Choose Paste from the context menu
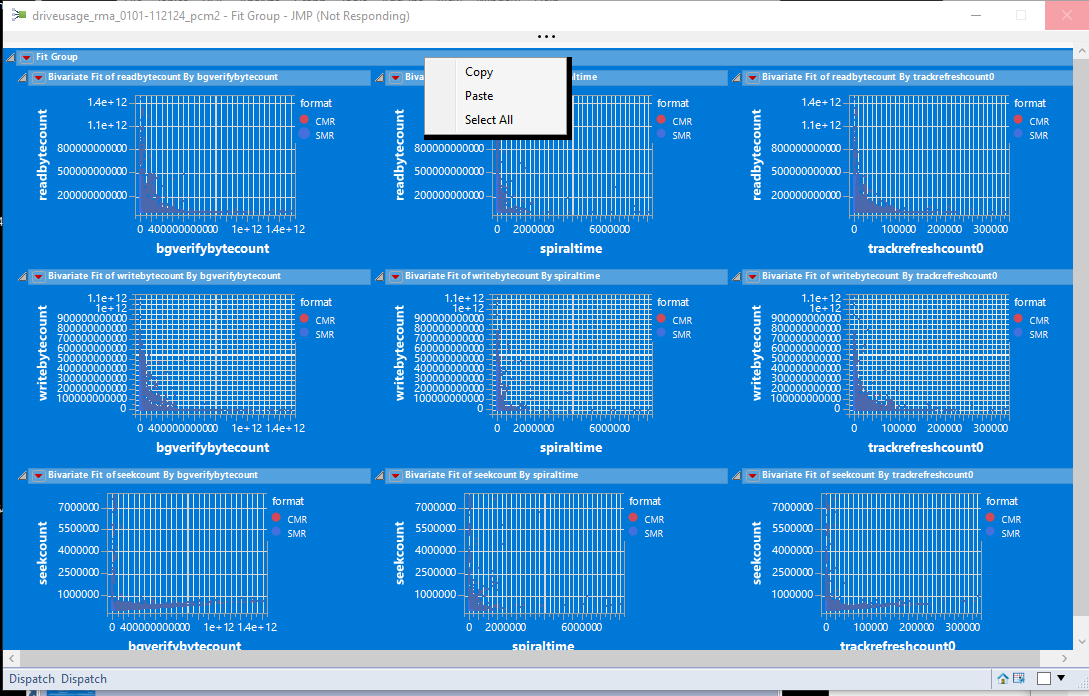1089x696 pixels. [479, 95]
